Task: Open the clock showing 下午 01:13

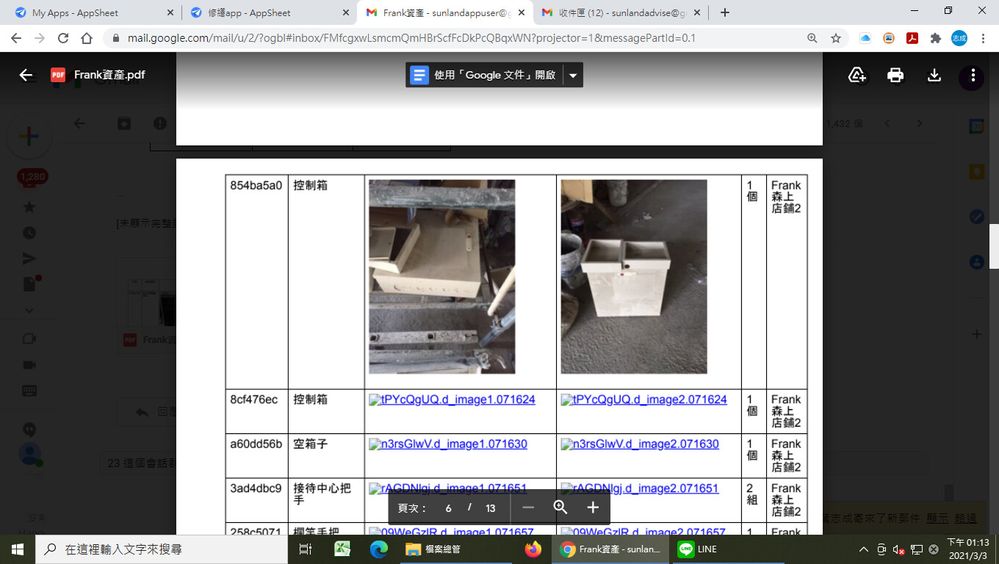Action: click(968, 549)
